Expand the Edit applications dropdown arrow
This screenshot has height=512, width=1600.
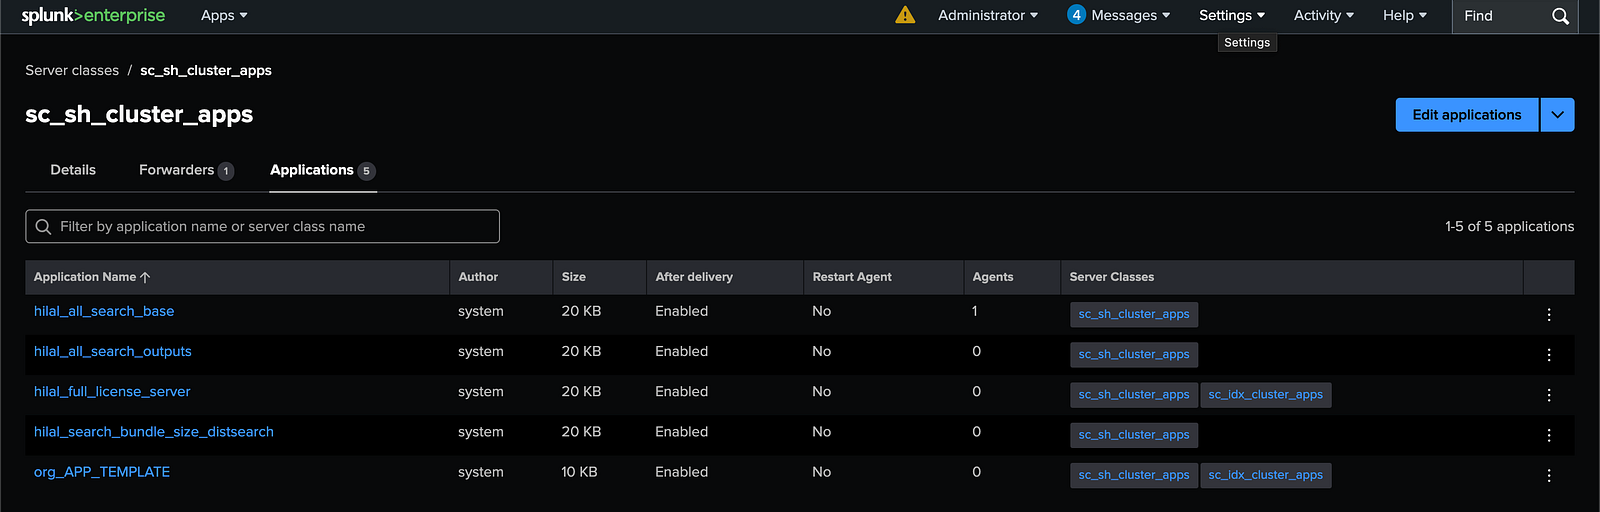[1557, 115]
